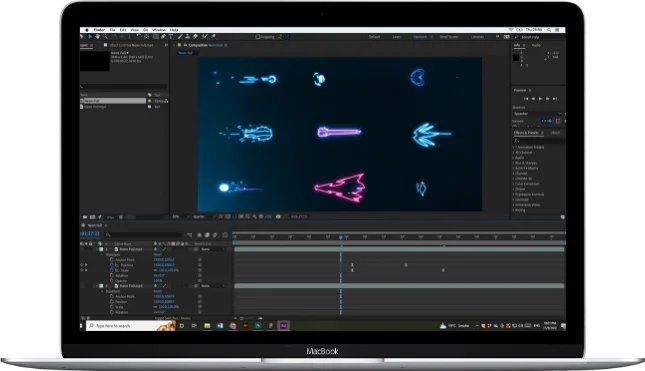Expand the Animation Presets category

click(x=513, y=147)
